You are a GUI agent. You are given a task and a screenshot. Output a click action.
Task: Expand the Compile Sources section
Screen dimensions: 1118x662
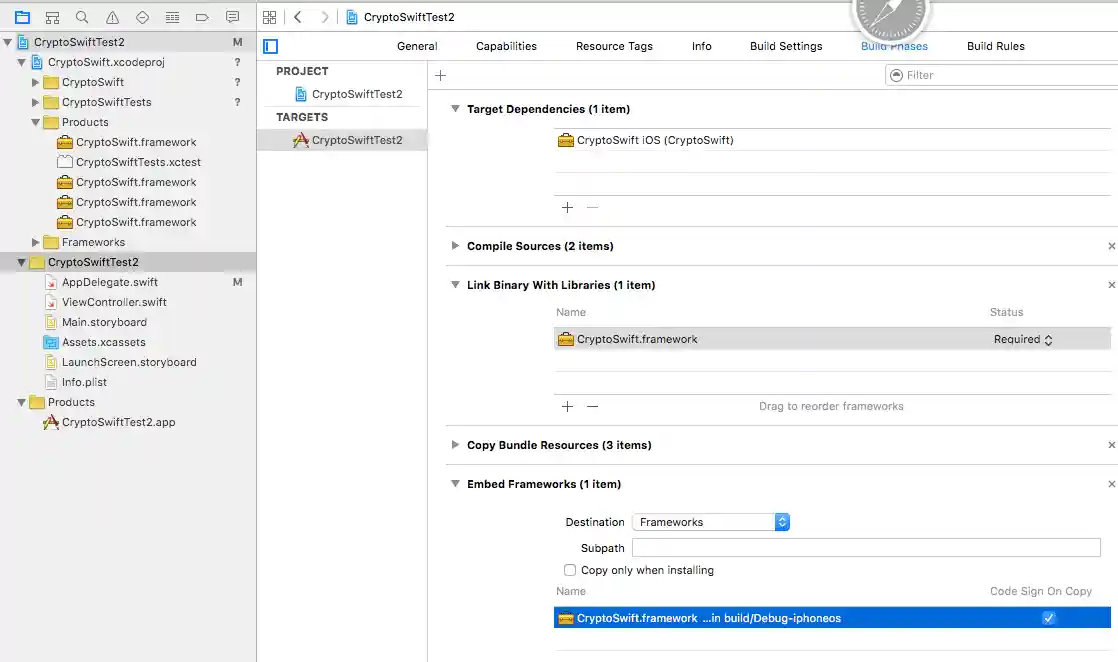pos(455,246)
